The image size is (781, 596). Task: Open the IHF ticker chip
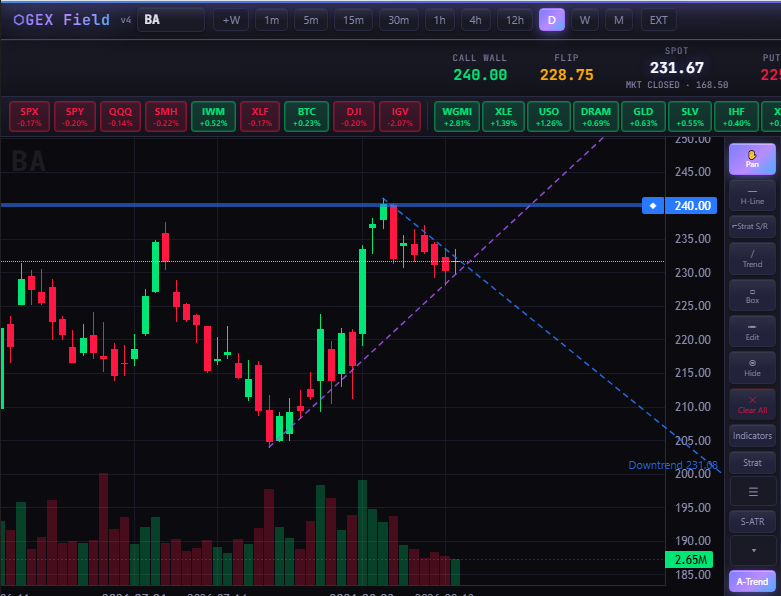click(736, 117)
